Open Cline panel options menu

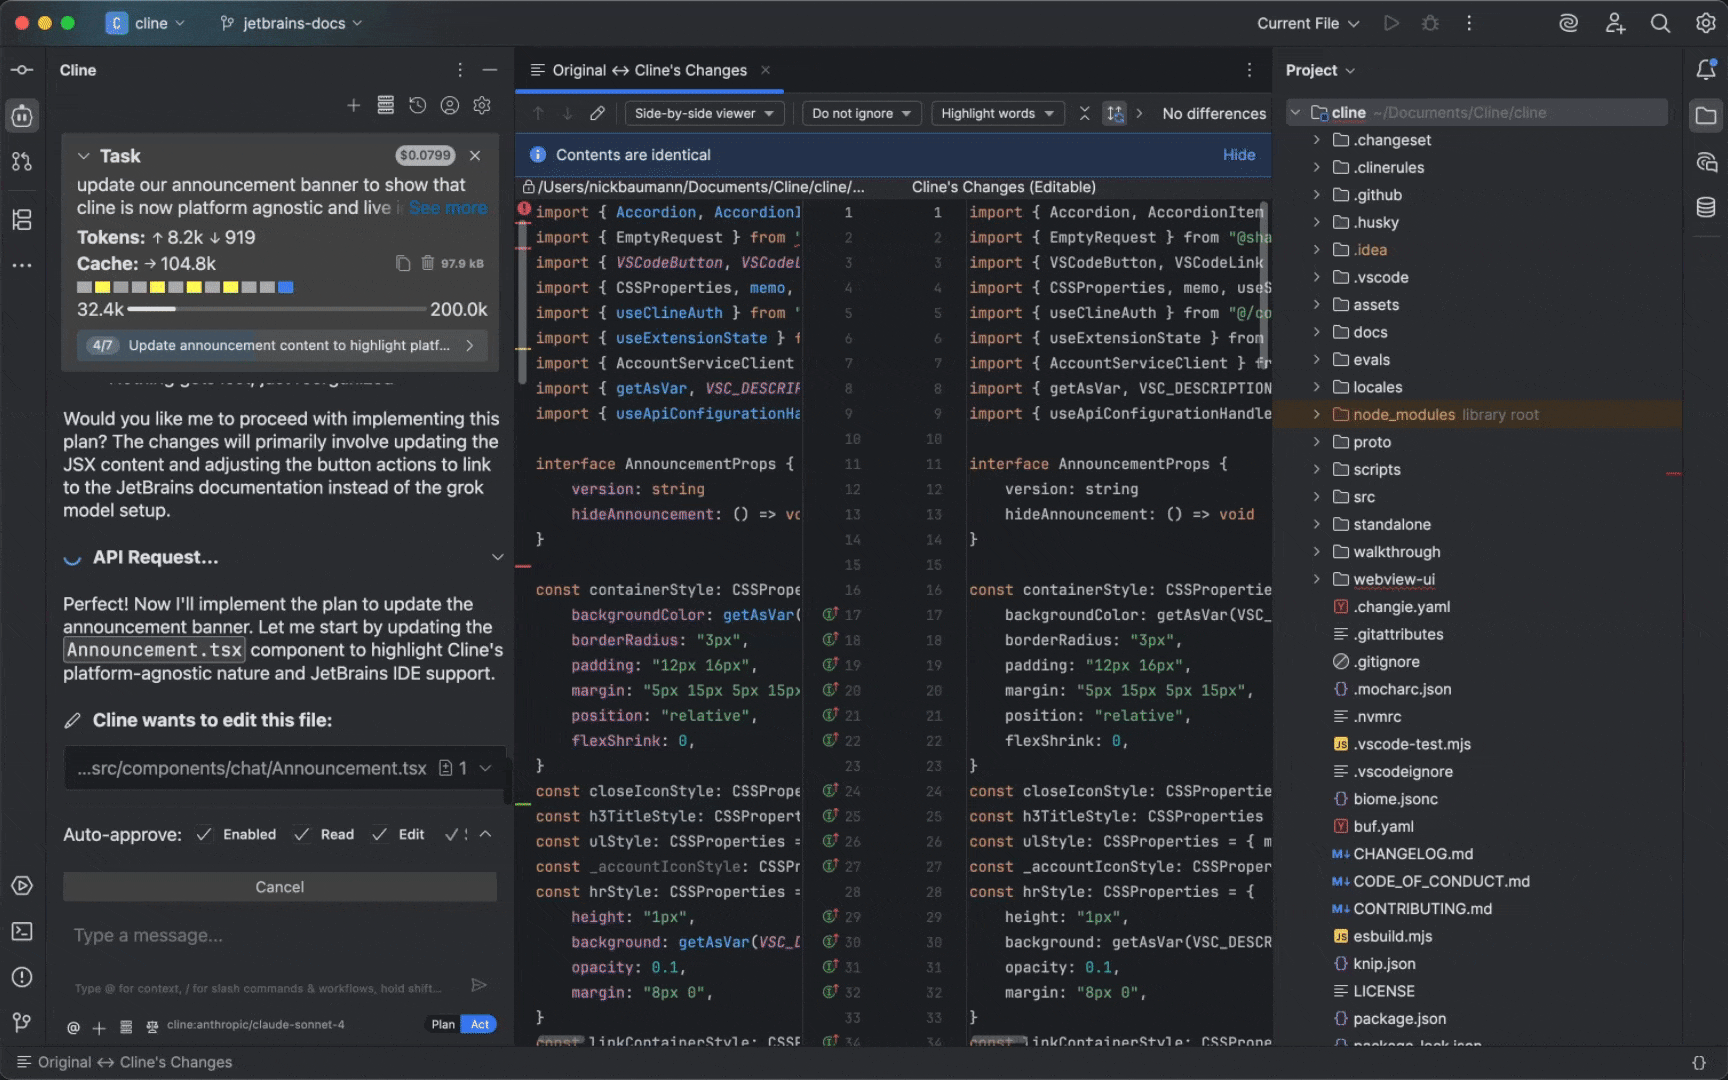(460, 70)
